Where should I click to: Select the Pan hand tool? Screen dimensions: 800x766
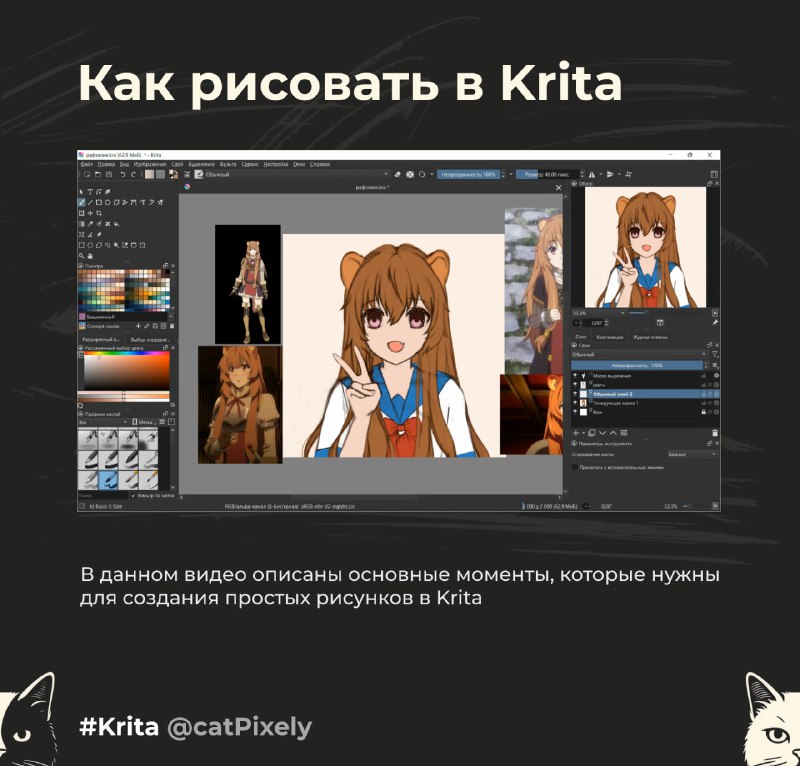click(90, 256)
